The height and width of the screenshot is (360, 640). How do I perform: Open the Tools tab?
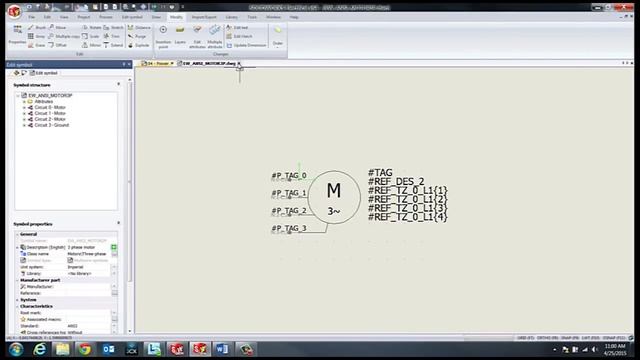click(252, 17)
